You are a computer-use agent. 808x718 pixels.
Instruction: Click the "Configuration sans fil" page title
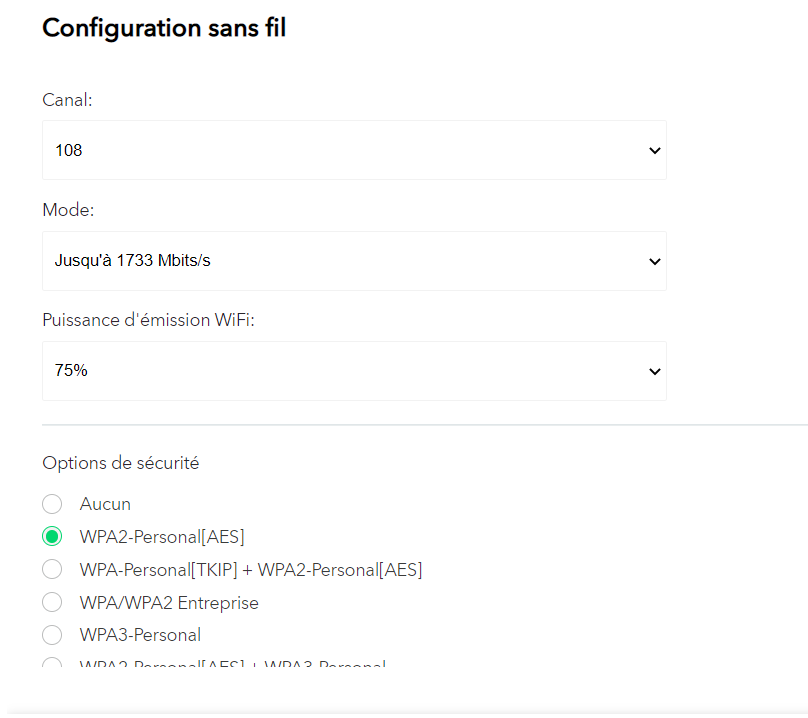[164, 28]
